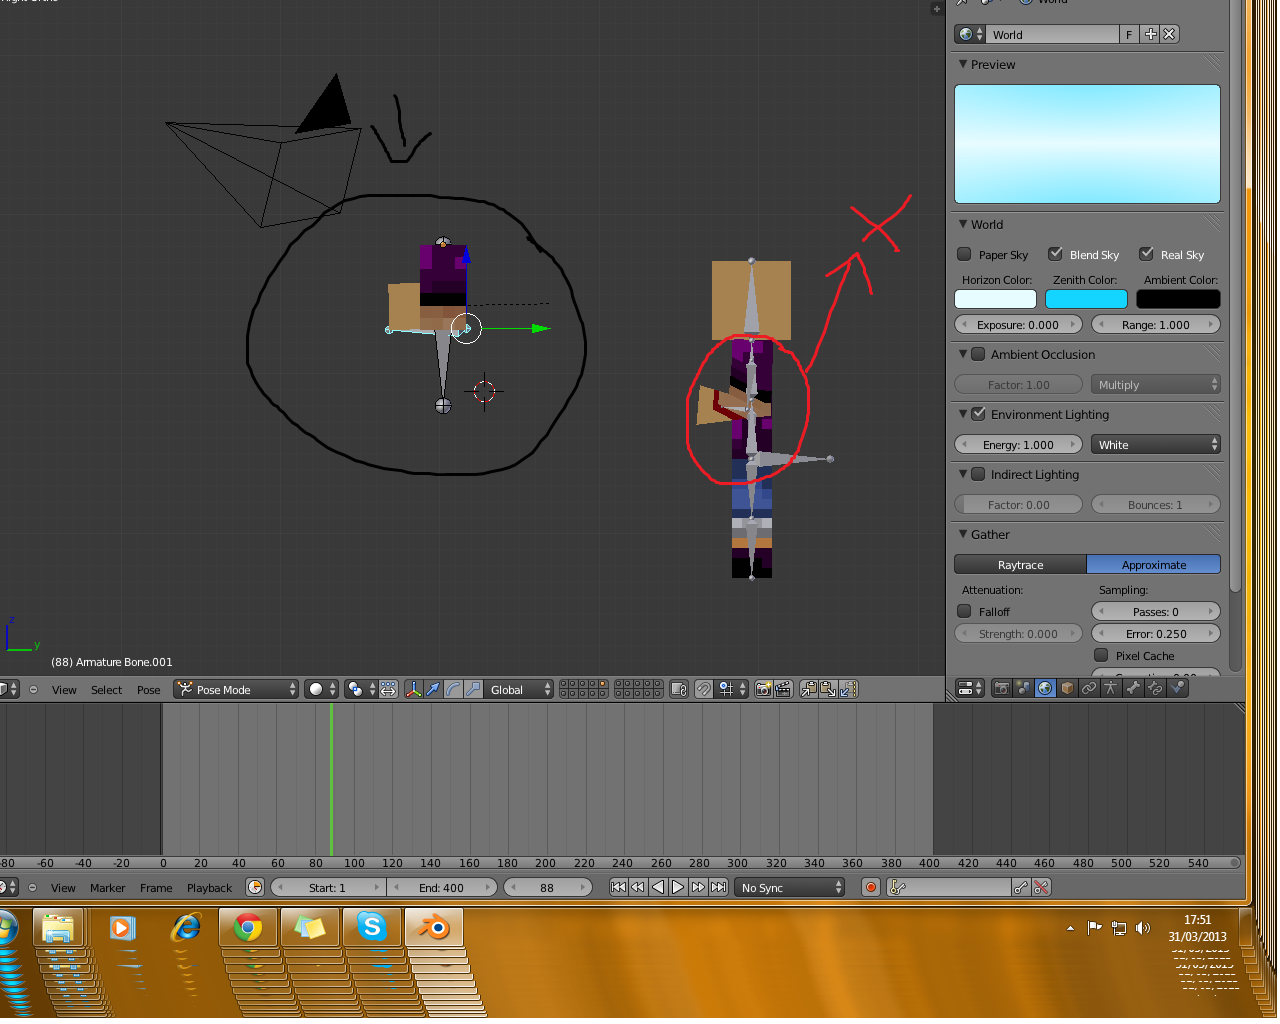Click the copy pose icon

[808, 689]
